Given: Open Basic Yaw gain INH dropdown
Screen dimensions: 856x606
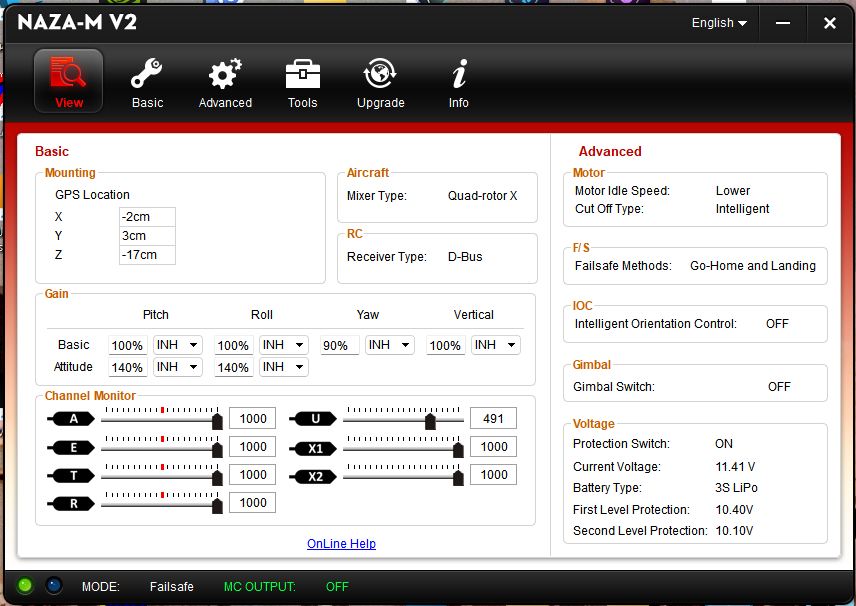Looking at the screenshot, I should point(389,345).
